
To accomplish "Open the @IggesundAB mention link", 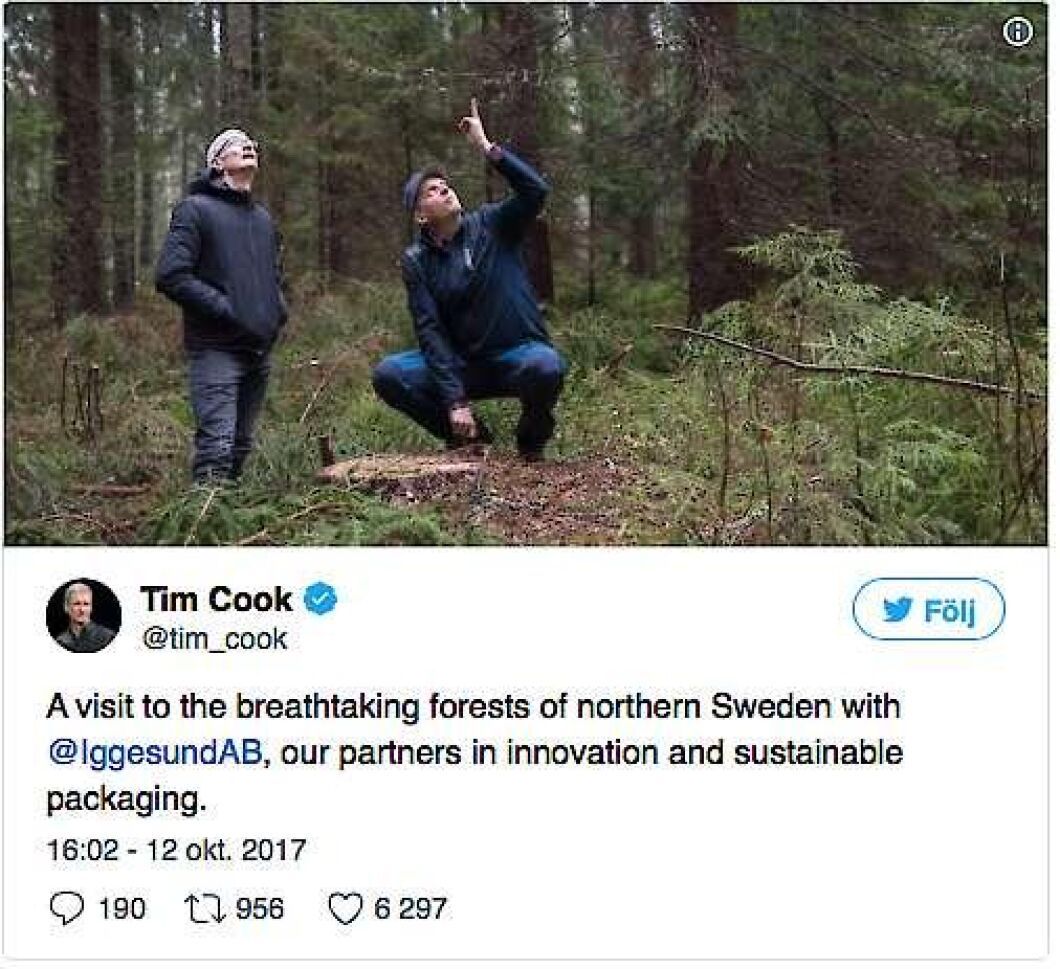I will pyautogui.click(x=154, y=753).
